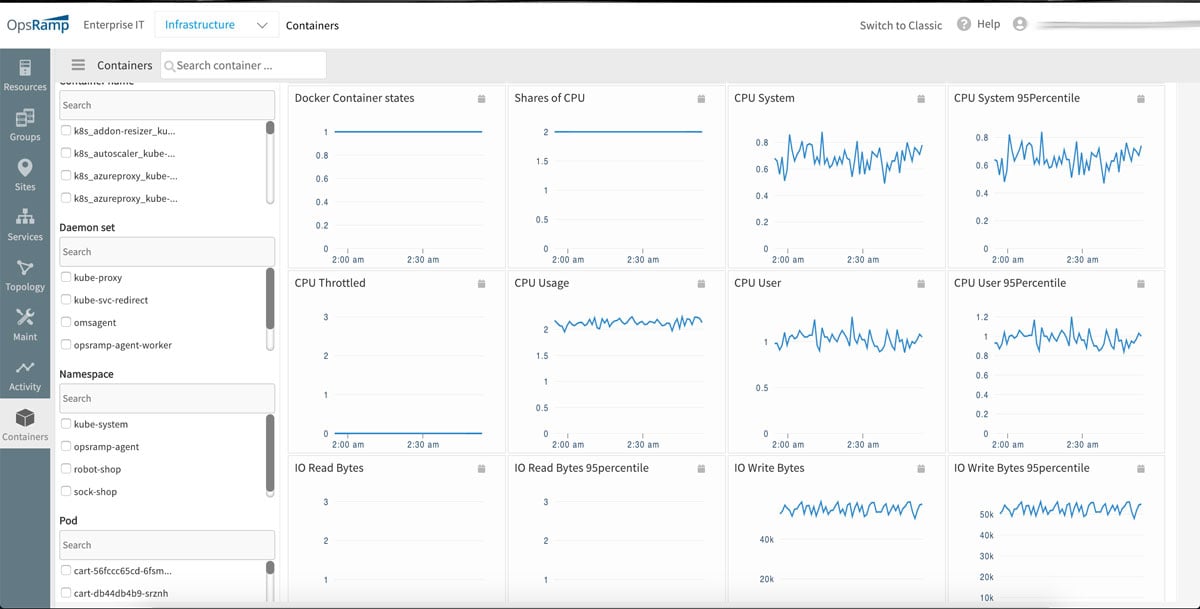Switch to the Enterprise IT tab
This screenshot has height=609, width=1200.
[113, 25]
